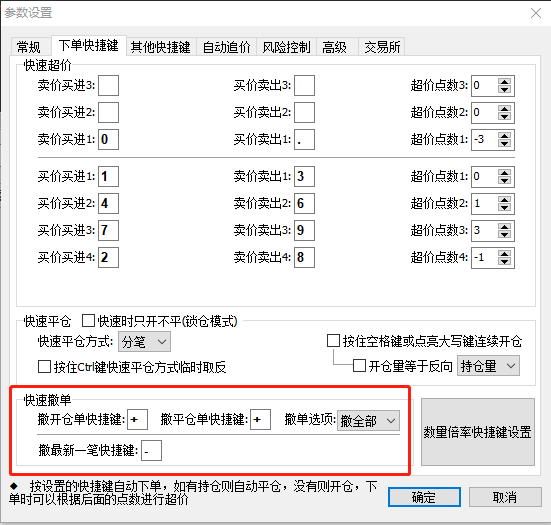This screenshot has width=551, height=525.
Task: Increase 超价点数1 in the 买价买进1 row
Action: pos(505,173)
